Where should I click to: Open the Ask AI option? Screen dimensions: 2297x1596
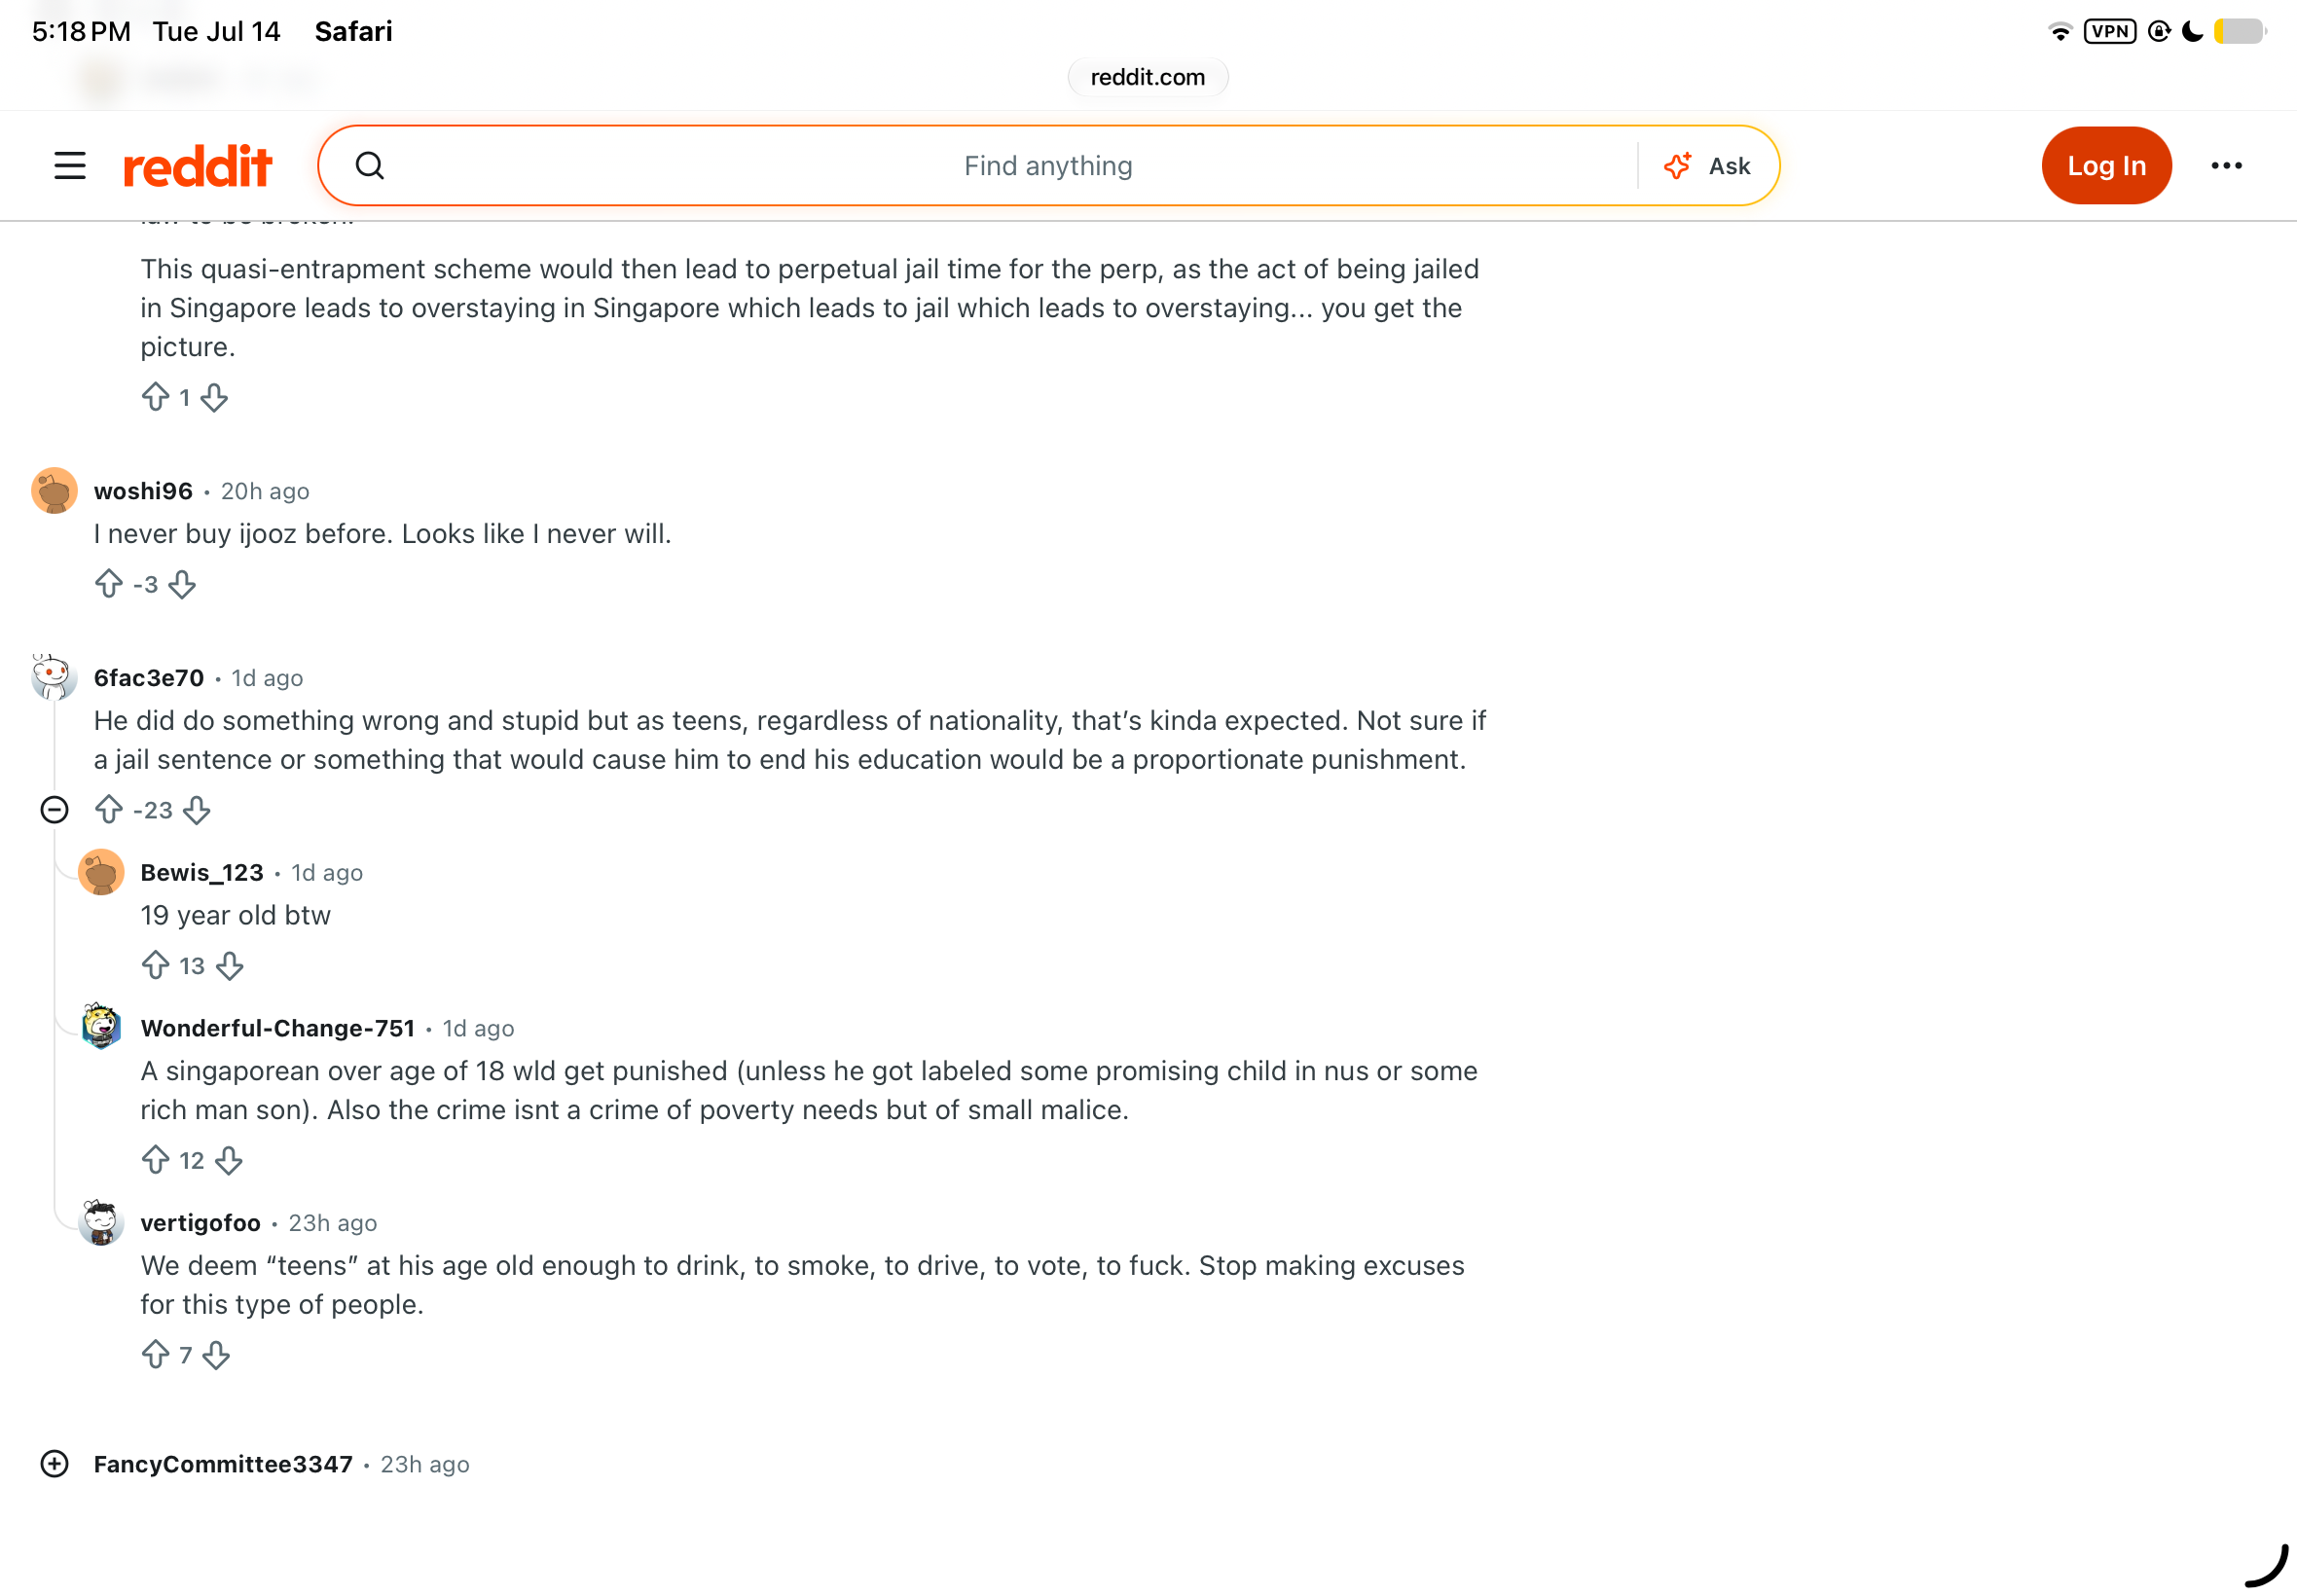pyautogui.click(x=1708, y=165)
